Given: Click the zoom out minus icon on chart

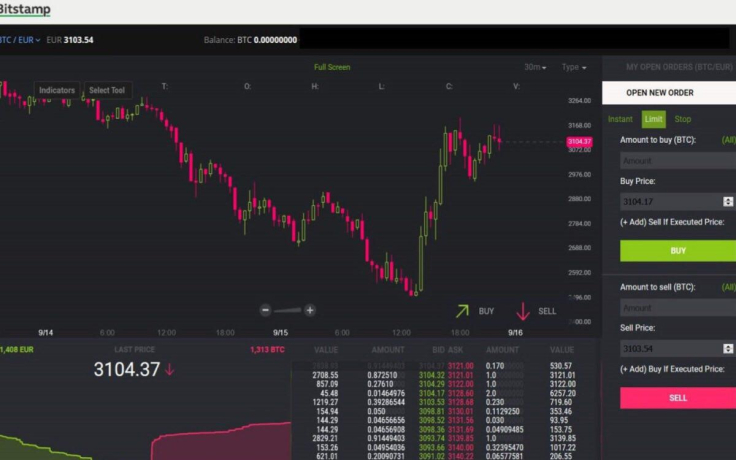Looking at the screenshot, I should click(265, 310).
